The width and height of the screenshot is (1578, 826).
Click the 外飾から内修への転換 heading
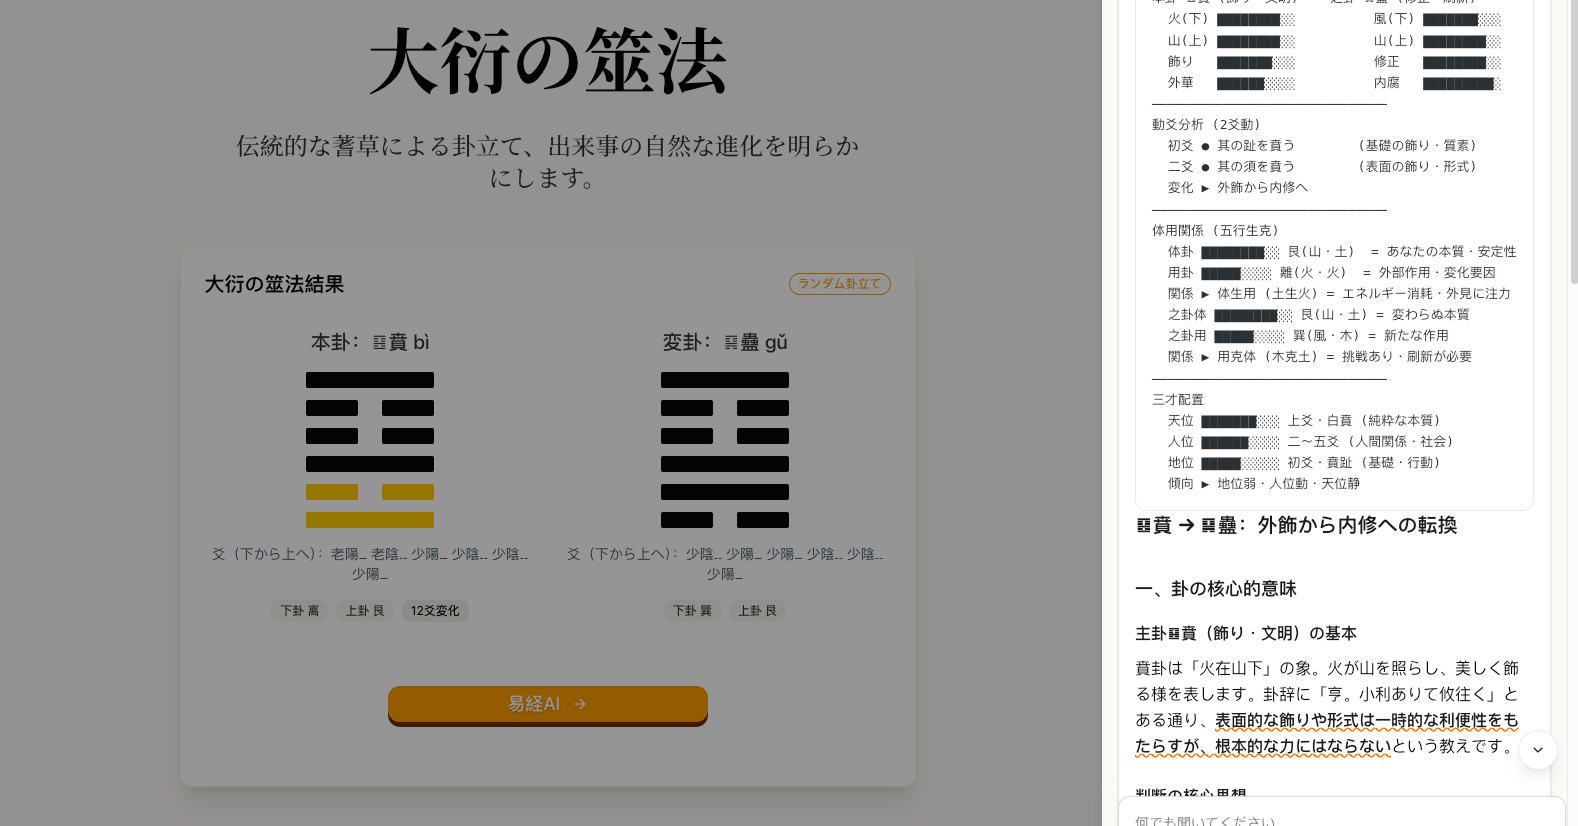(1356, 526)
